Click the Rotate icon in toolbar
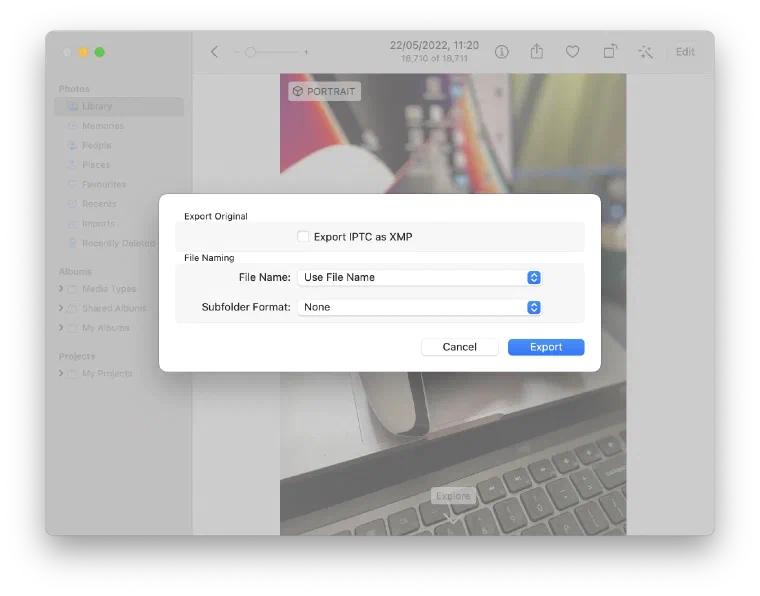This screenshot has width=760, height=596. 610,51
